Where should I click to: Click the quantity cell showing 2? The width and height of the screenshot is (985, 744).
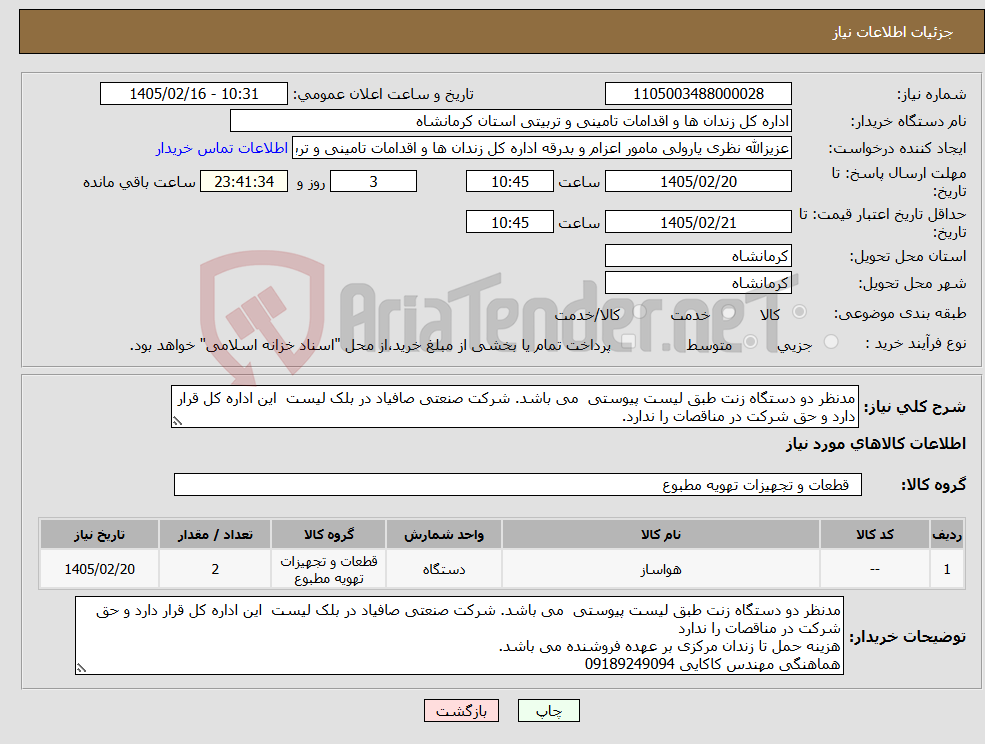click(215, 569)
